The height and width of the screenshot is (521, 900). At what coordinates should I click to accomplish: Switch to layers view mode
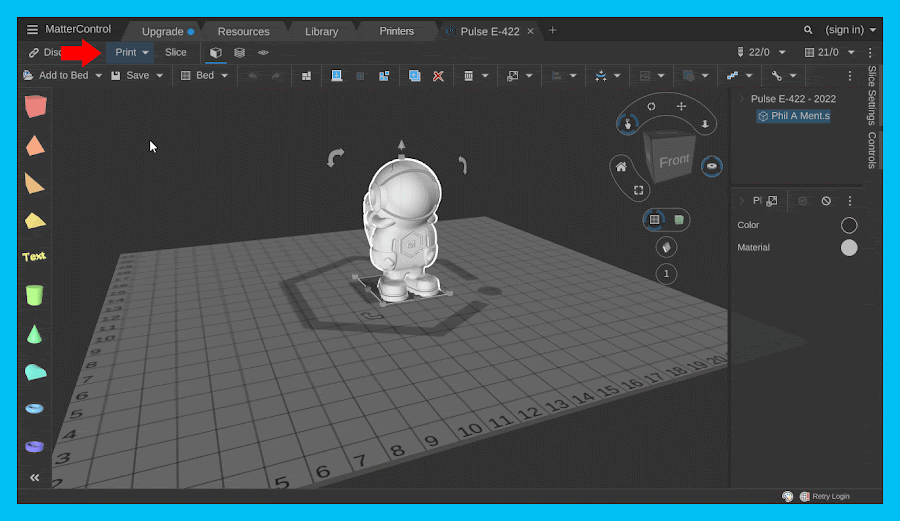coord(239,52)
